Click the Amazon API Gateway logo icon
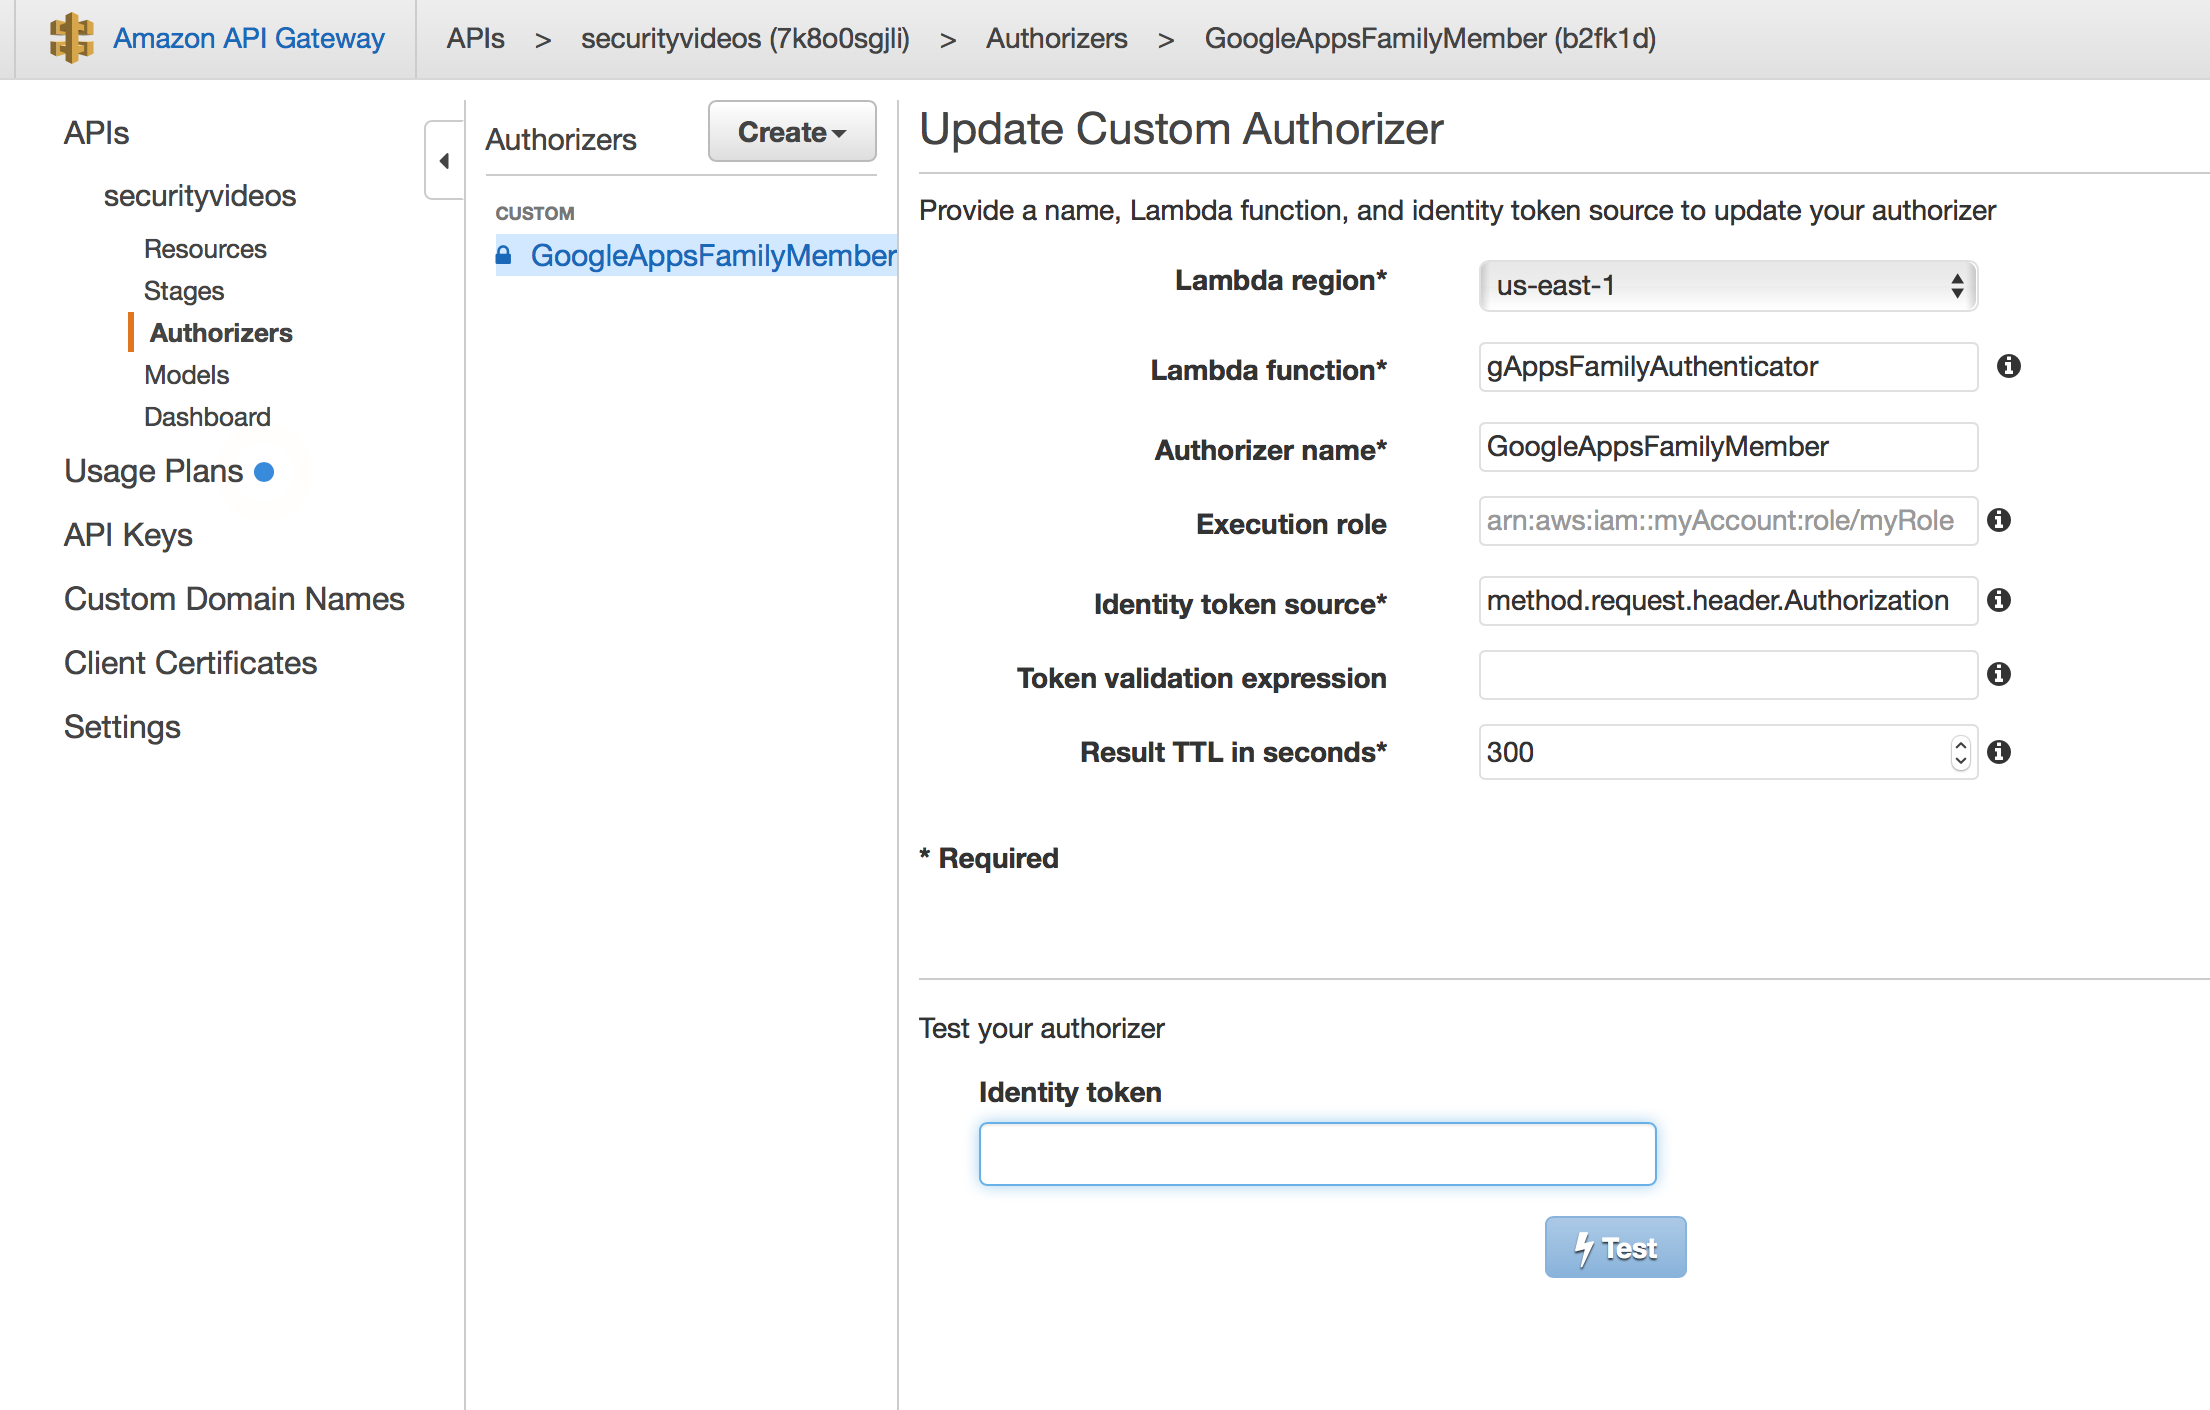The image size is (2210, 1410). pos(71,38)
